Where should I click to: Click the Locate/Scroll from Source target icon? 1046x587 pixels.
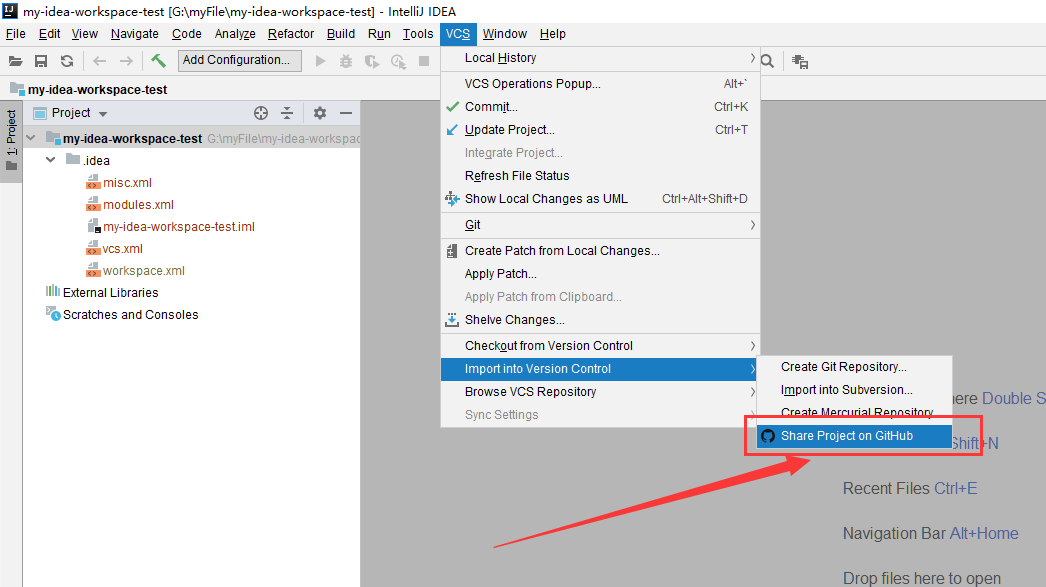261,113
